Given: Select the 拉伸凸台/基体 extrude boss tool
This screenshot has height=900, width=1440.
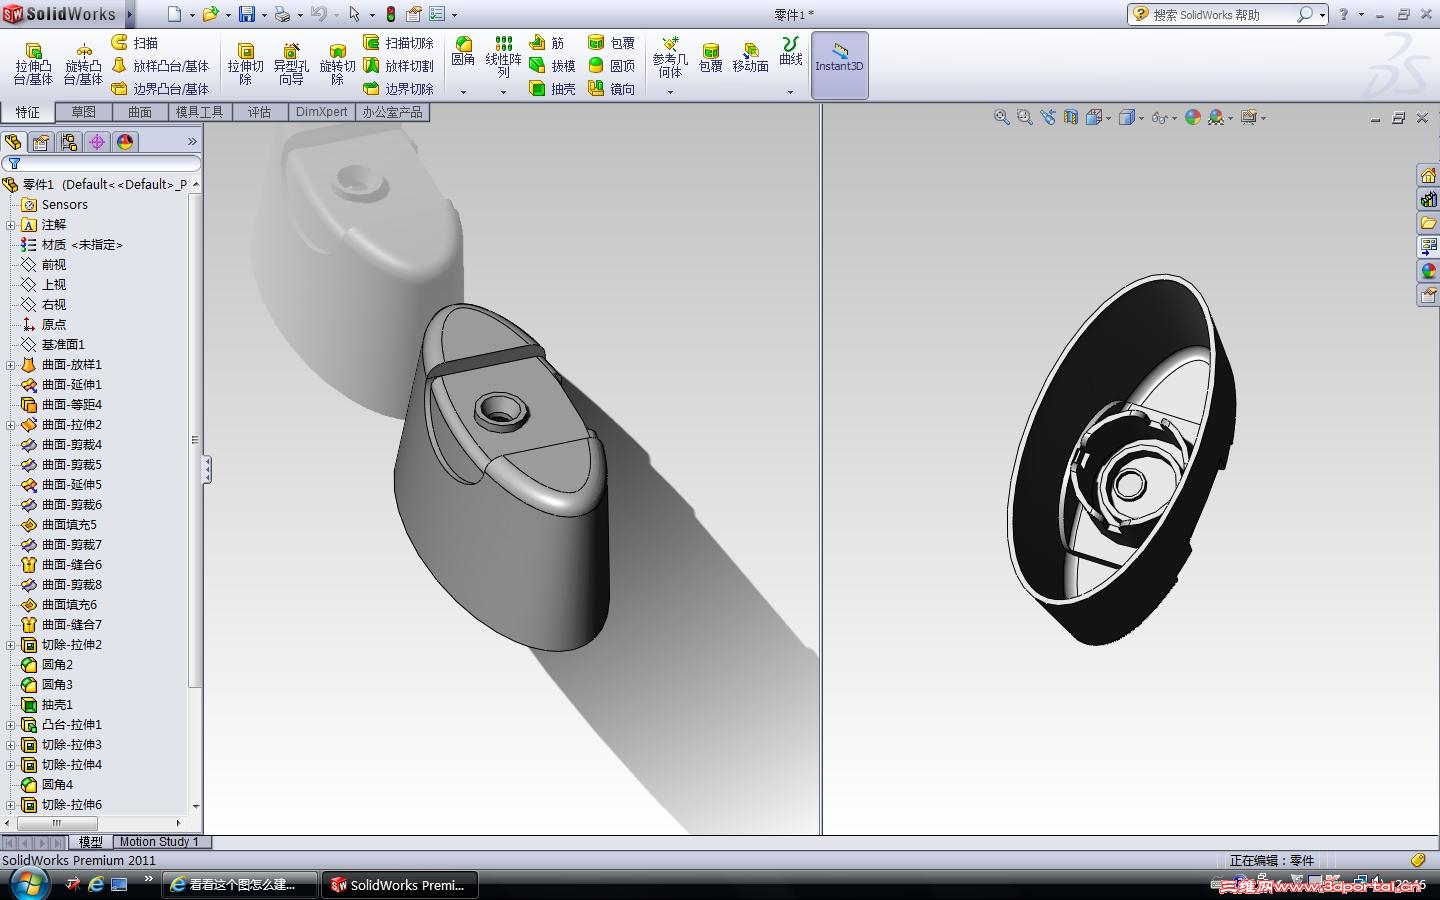Looking at the screenshot, I should tap(33, 64).
